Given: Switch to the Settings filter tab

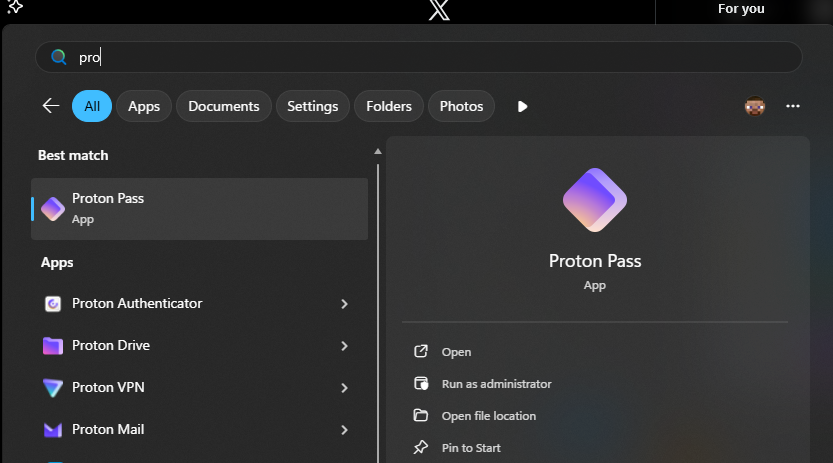Looking at the screenshot, I should pos(312,106).
